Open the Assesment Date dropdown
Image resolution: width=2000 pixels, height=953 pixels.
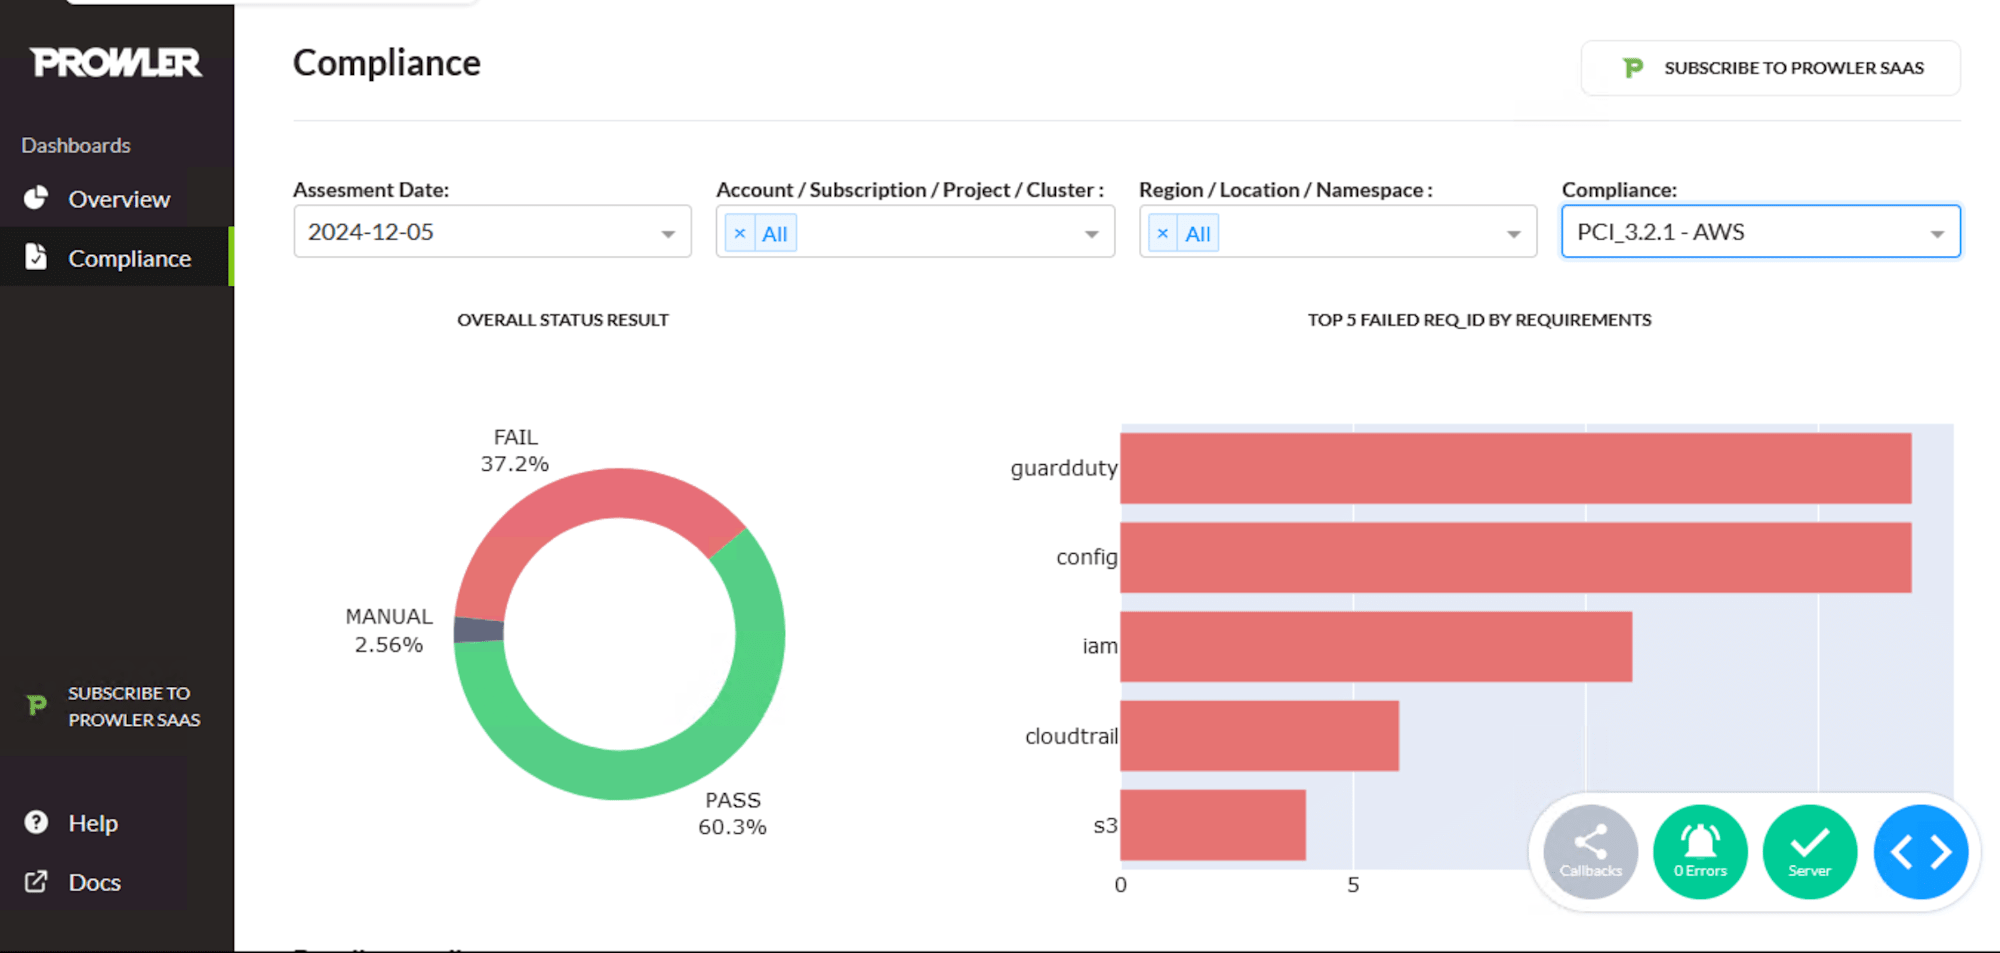tap(492, 232)
